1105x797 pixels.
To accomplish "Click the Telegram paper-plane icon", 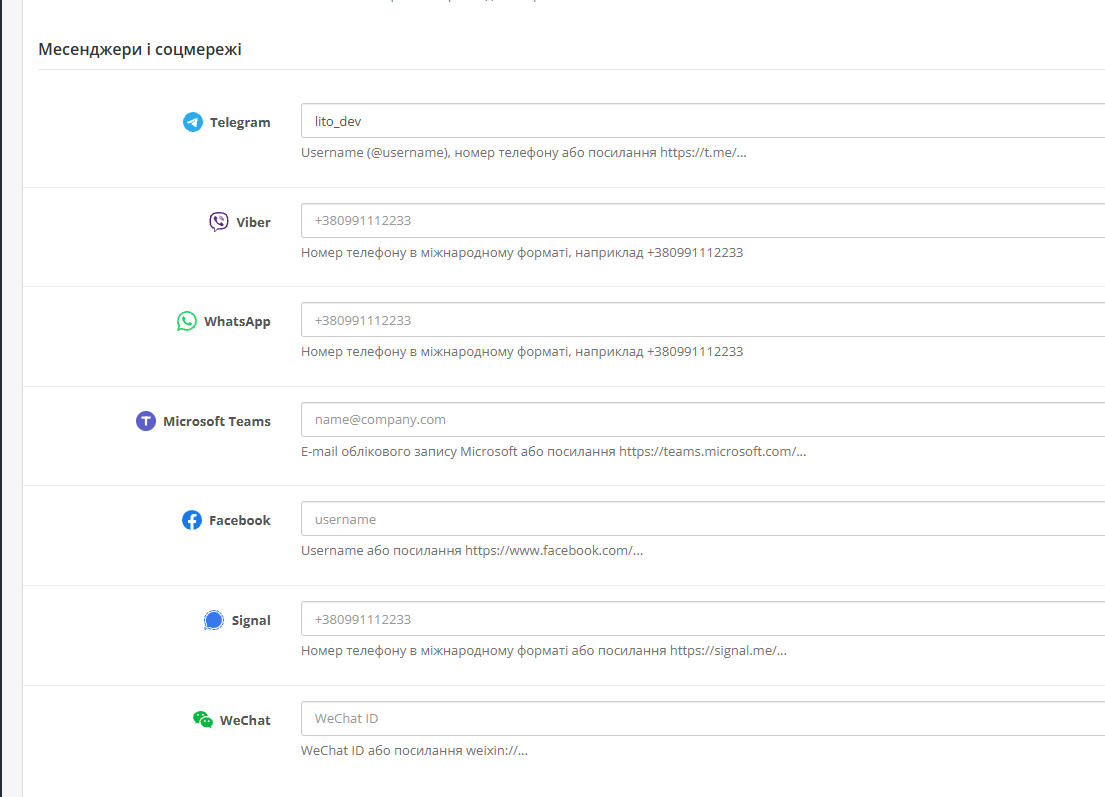I will (x=192, y=122).
